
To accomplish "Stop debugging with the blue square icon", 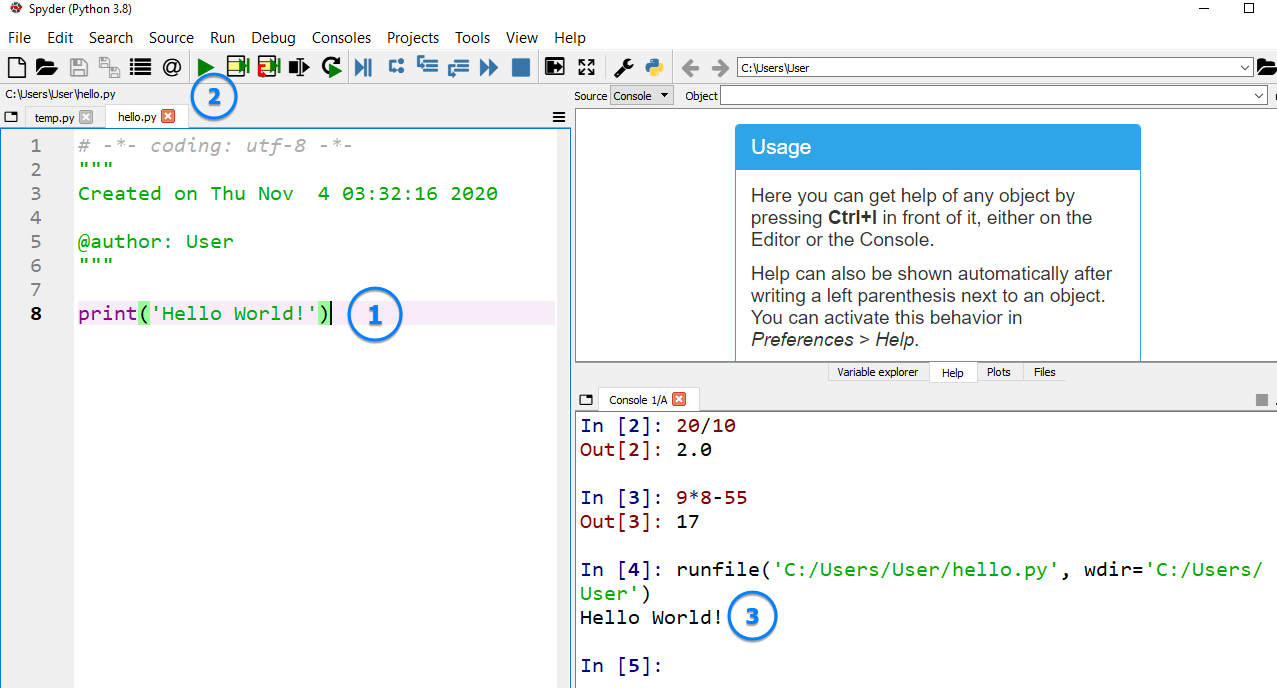I will (x=520, y=67).
